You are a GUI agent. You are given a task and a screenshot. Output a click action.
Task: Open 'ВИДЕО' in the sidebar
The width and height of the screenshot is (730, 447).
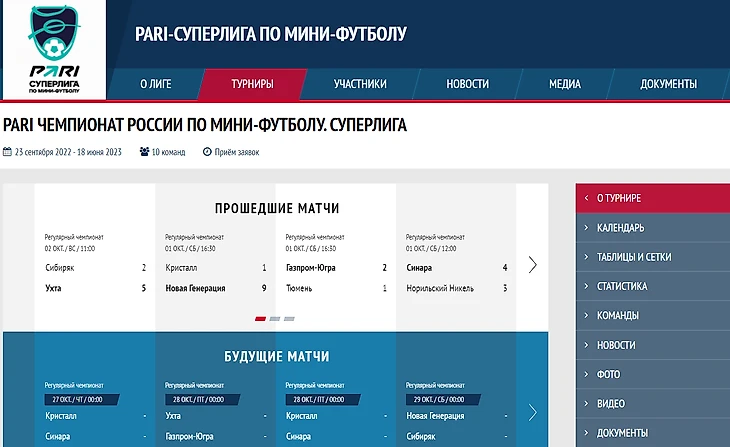tap(653, 404)
